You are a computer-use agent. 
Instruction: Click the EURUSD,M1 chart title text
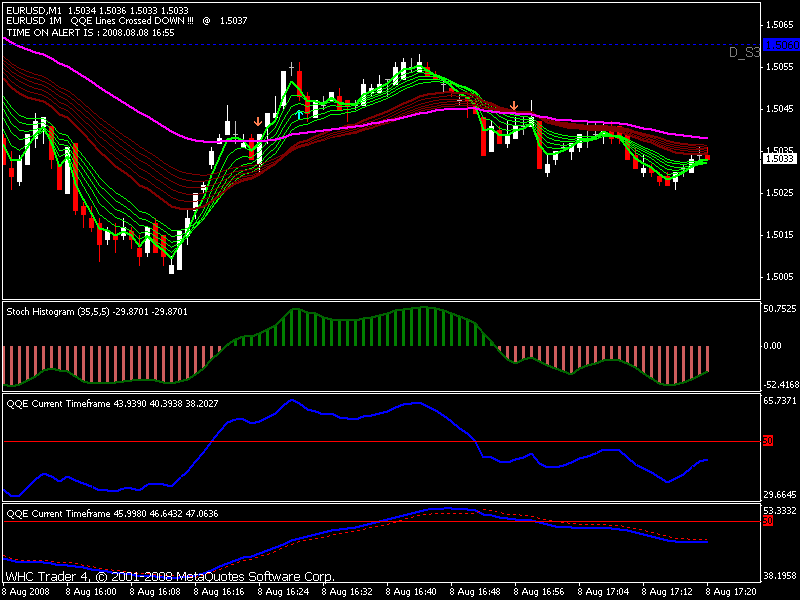pos(33,10)
